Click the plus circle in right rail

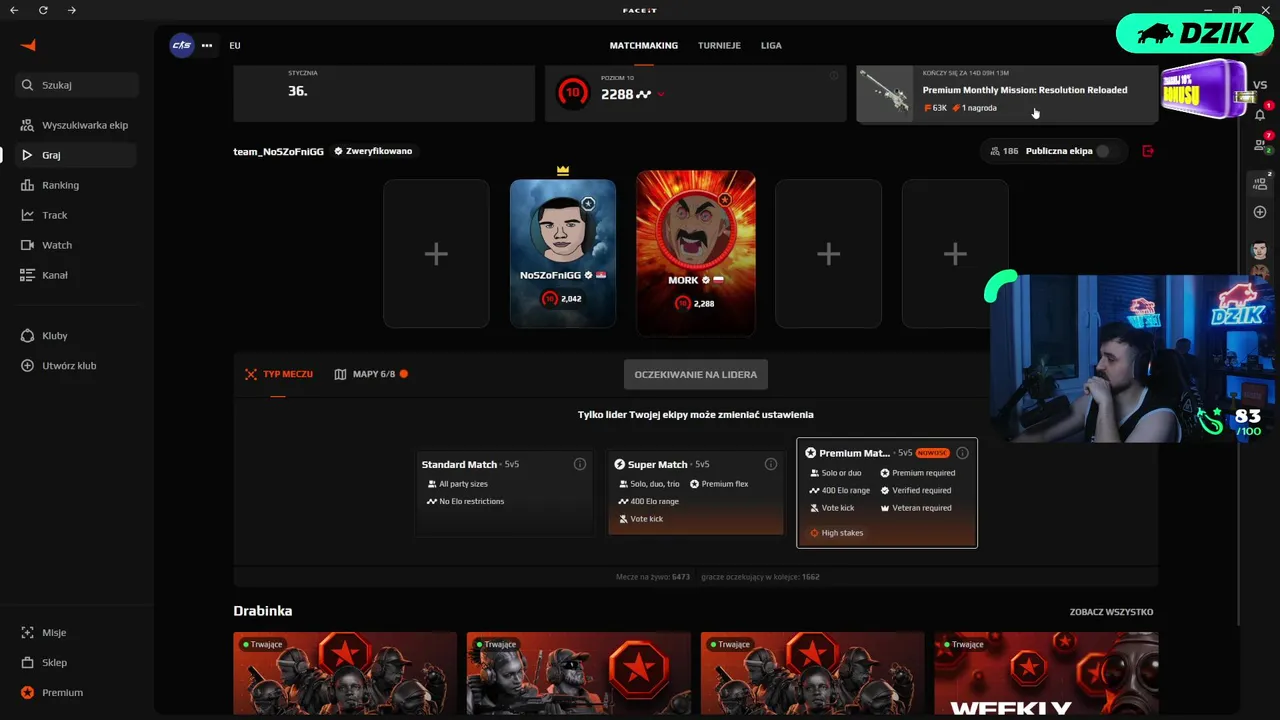pos(1260,212)
